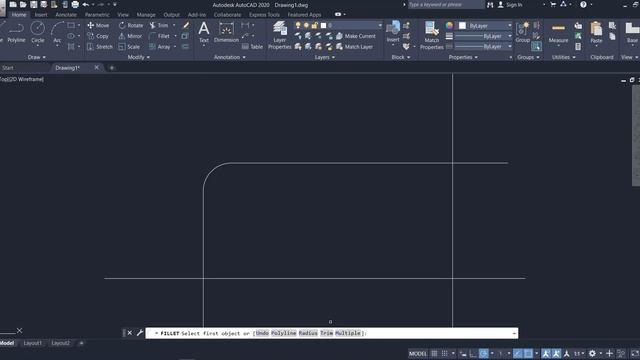Screen dimensions: 640x360
Task: Expand the Draw panel
Action: 36,57
